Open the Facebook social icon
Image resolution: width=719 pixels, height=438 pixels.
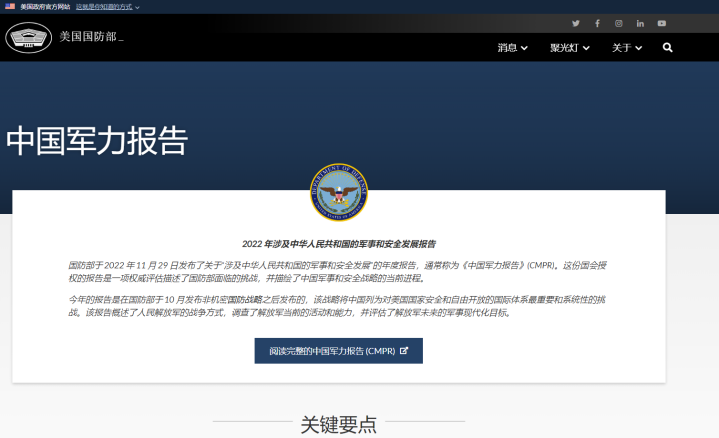597,23
